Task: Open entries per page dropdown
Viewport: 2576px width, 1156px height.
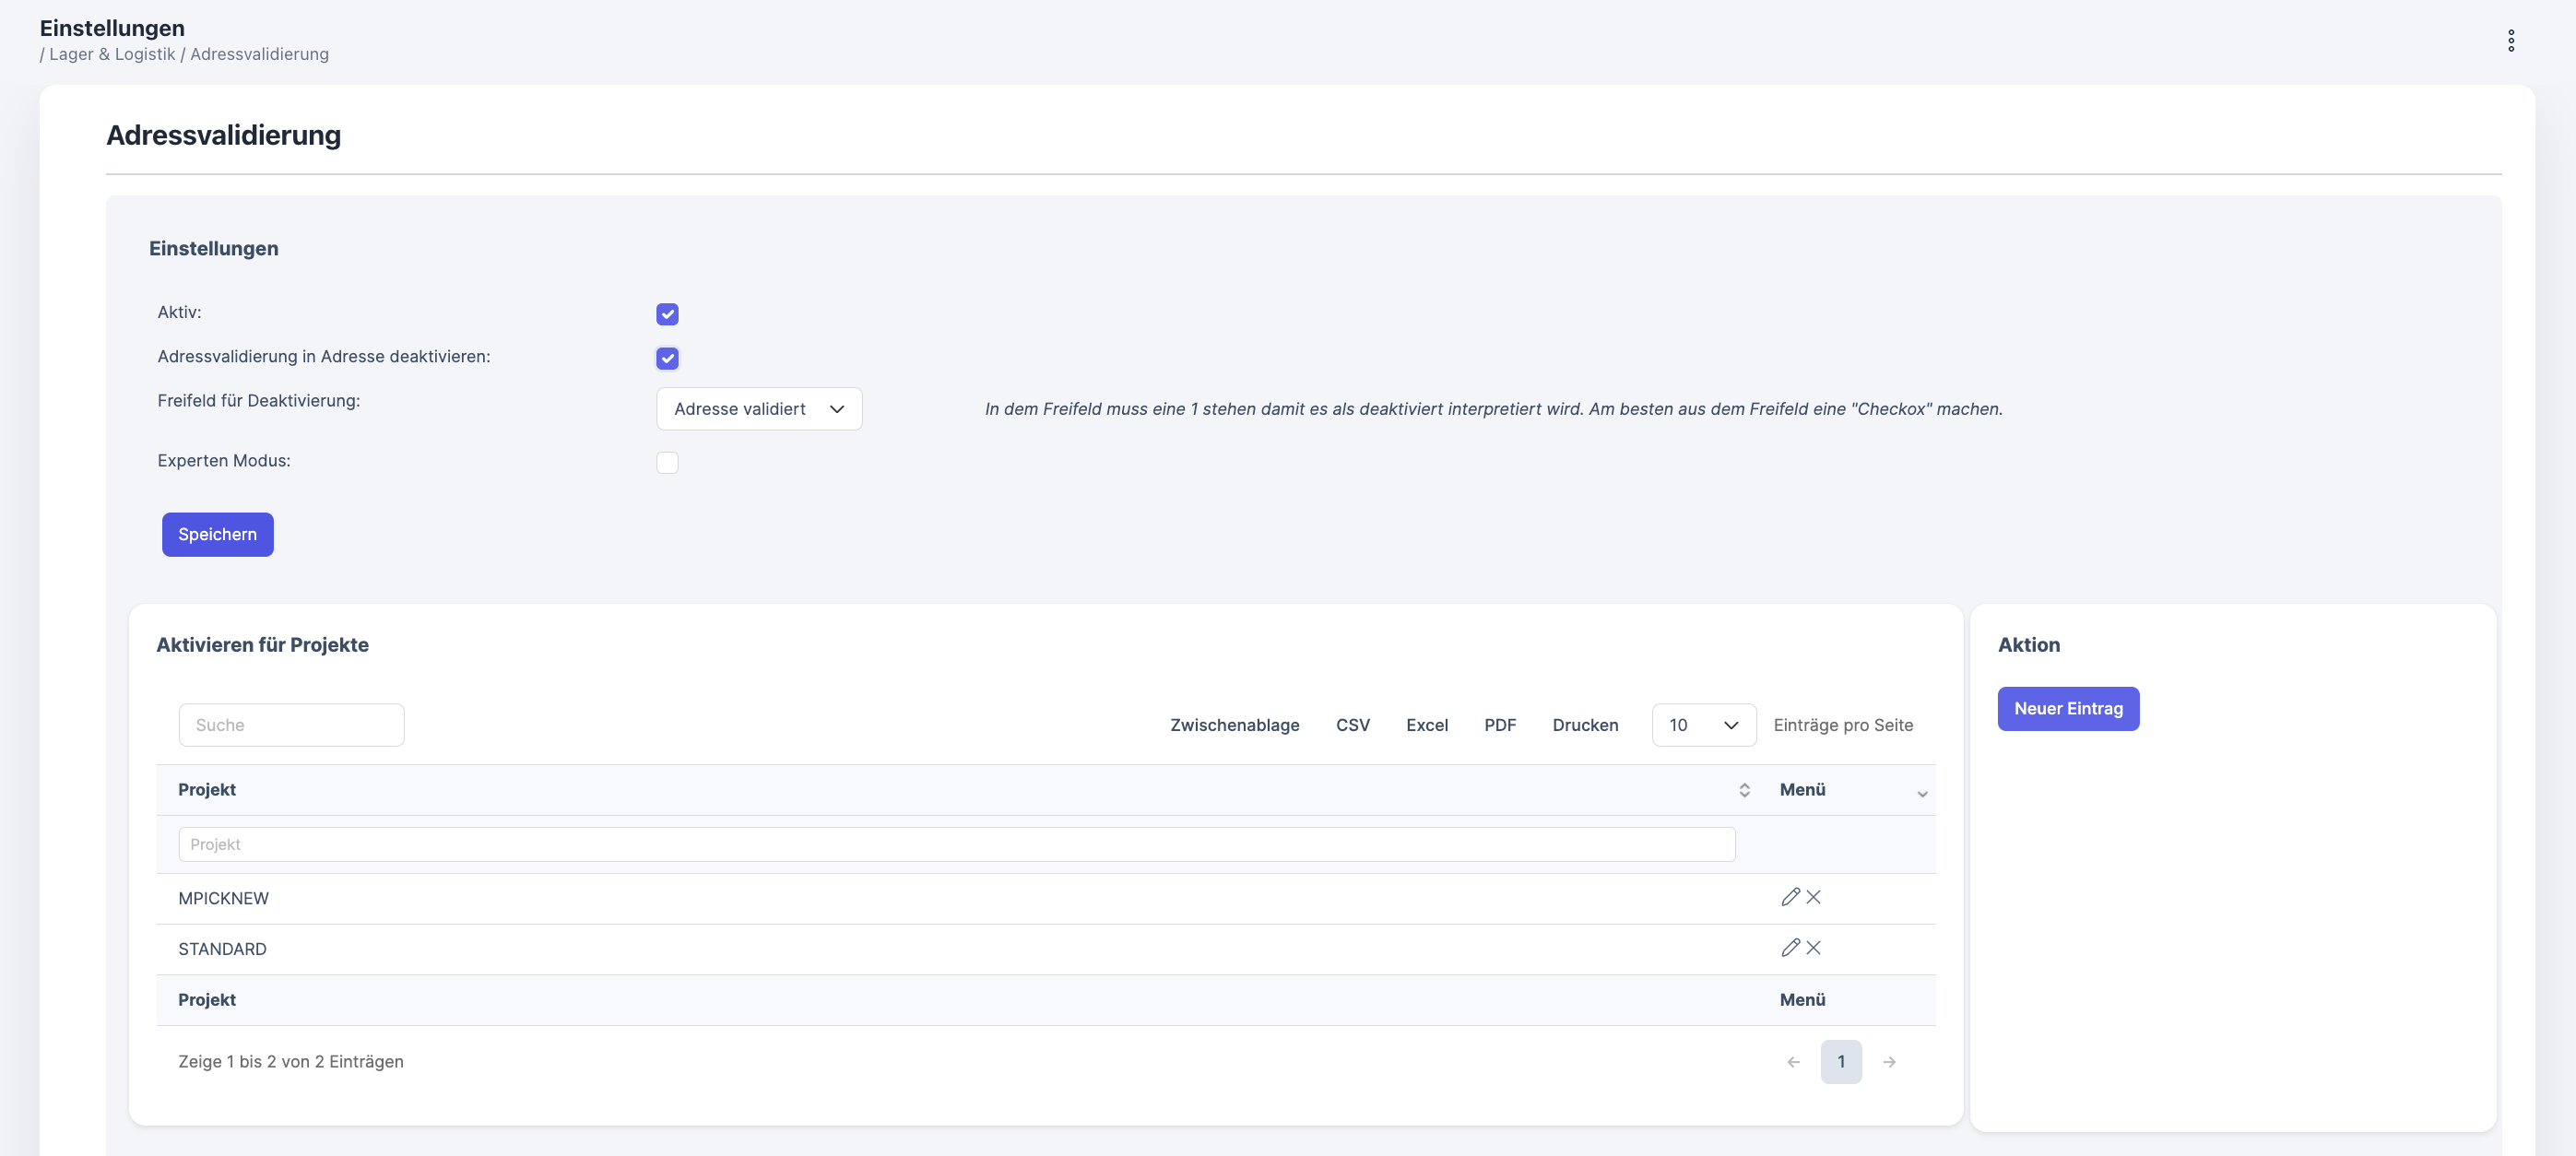Action: (1703, 725)
